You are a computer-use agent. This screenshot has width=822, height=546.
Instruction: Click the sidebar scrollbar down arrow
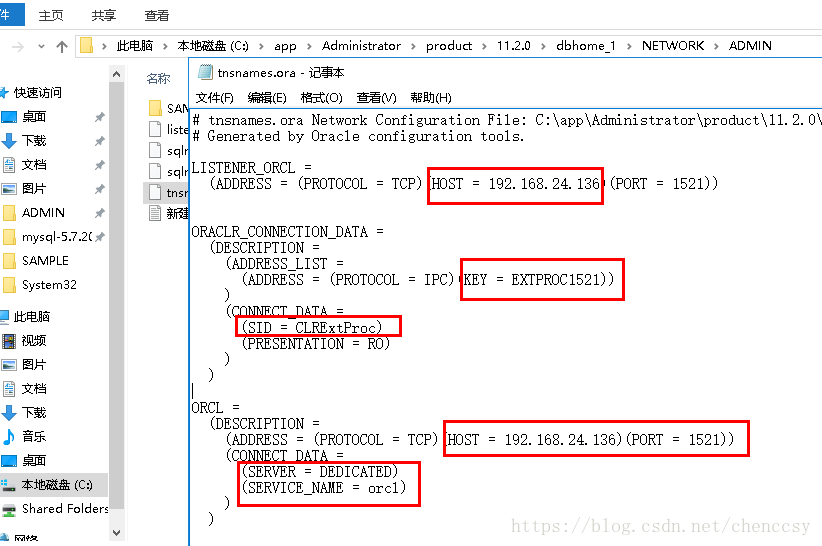pyautogui.click(x=116, y=533)
